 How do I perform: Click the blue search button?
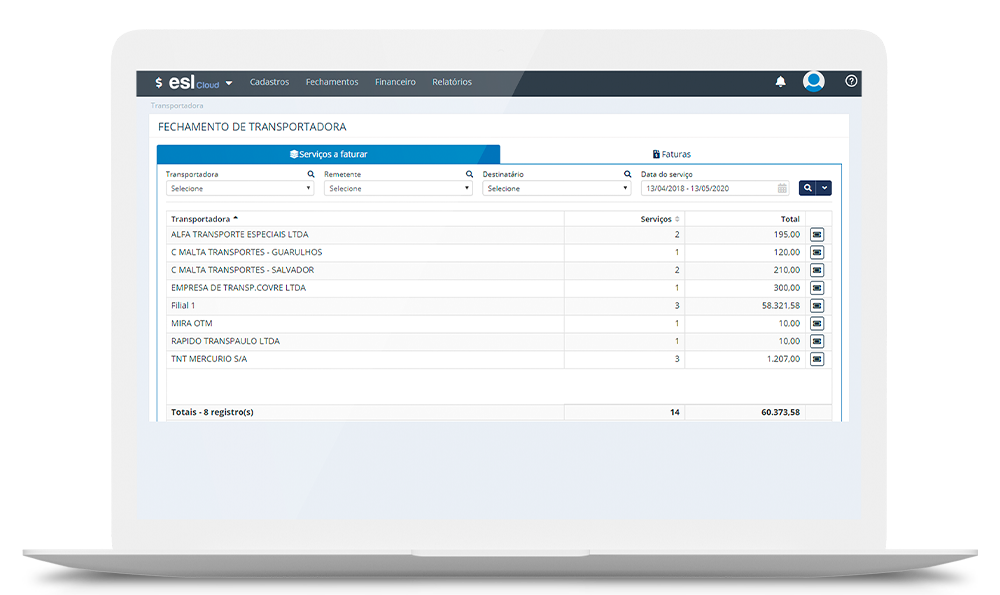[x=808, y=188]
